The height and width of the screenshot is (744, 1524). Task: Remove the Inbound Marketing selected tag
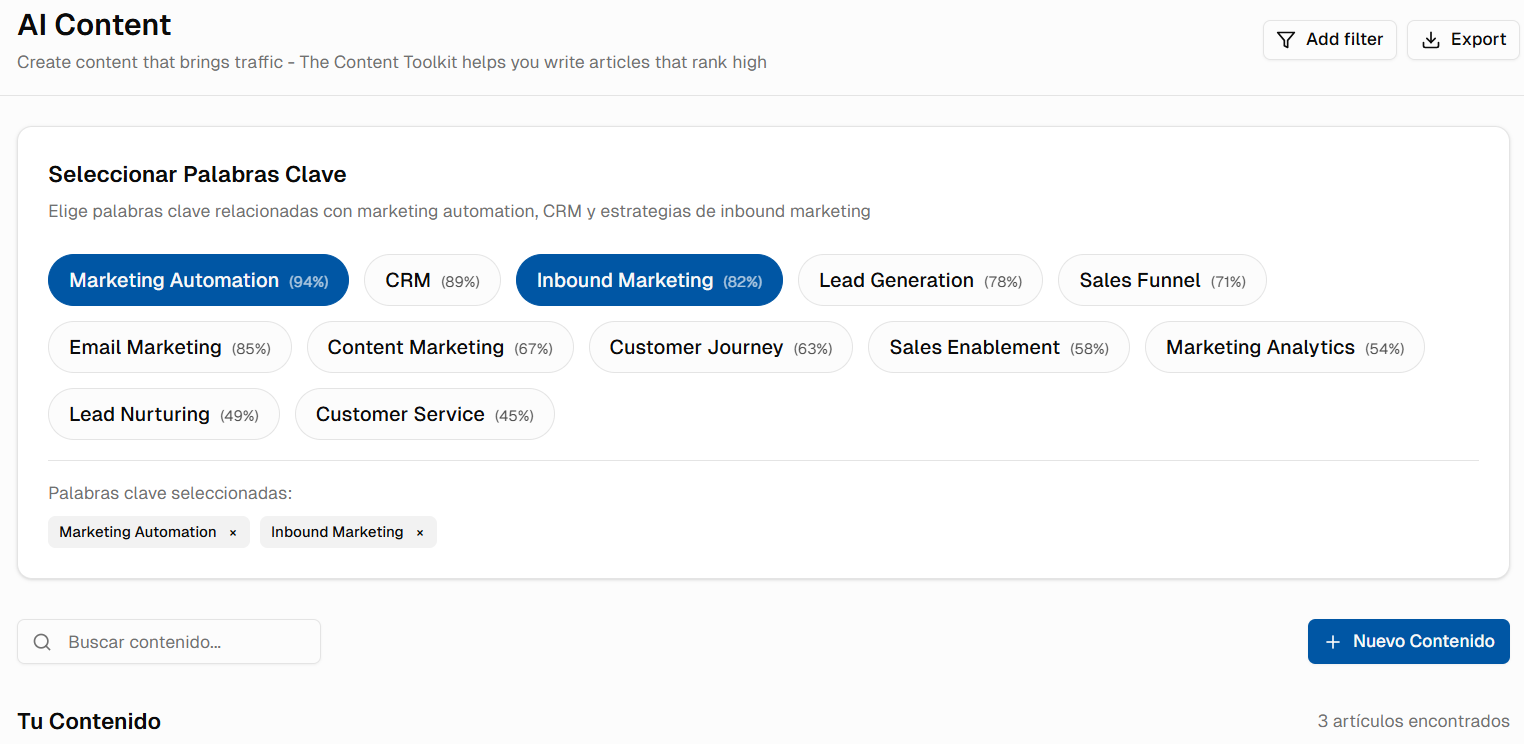pos(420,533)
